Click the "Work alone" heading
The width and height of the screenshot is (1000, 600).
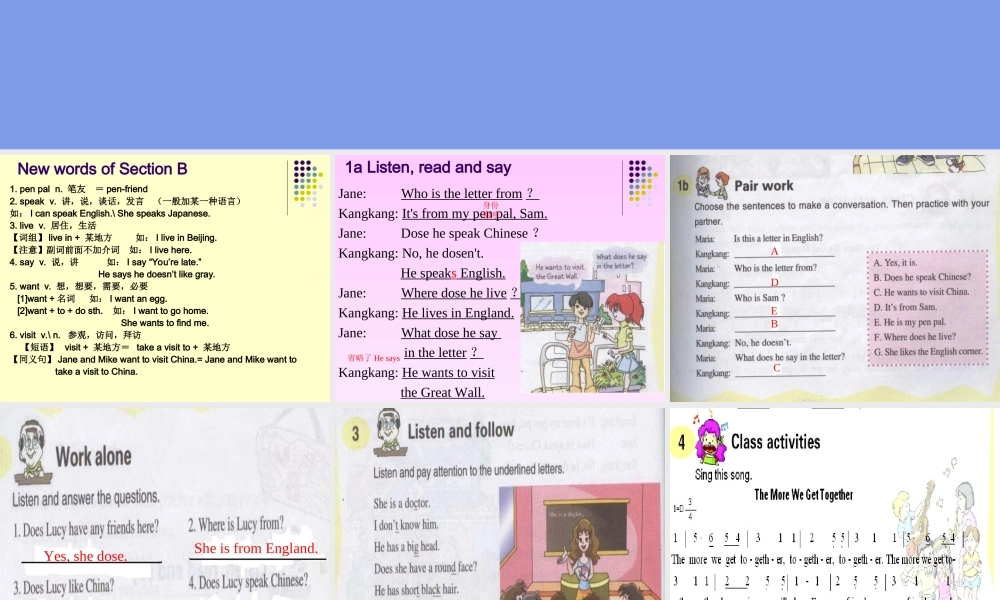(x=93, y=457)
